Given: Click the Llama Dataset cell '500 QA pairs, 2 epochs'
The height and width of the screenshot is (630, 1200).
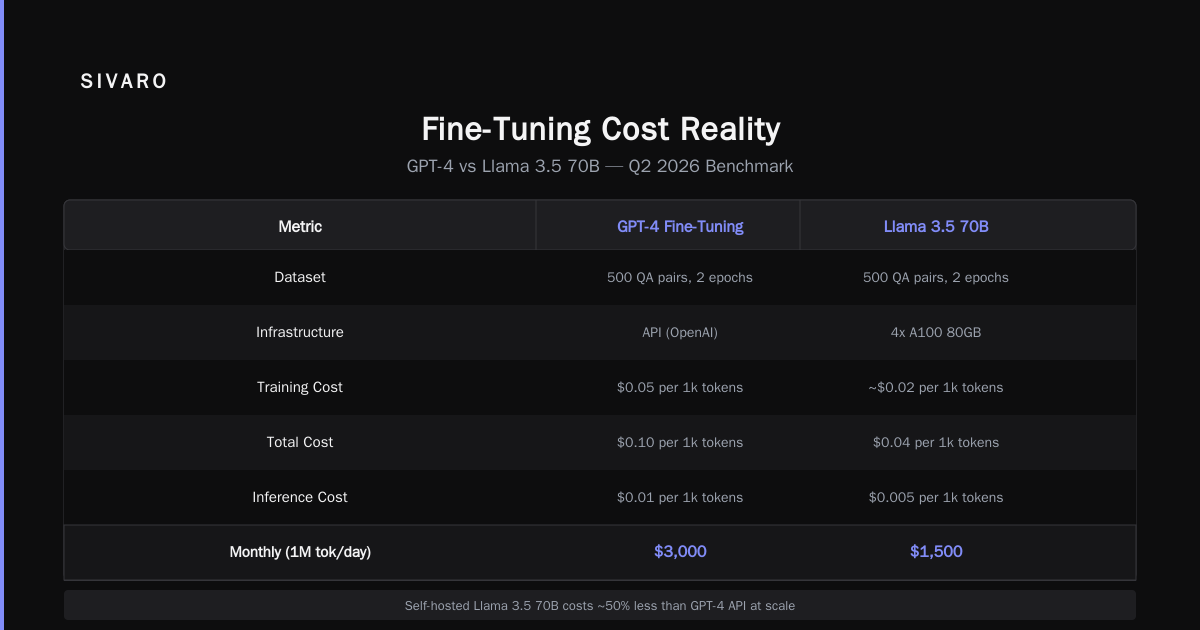Looking at the screenshot, I should 936,277.
